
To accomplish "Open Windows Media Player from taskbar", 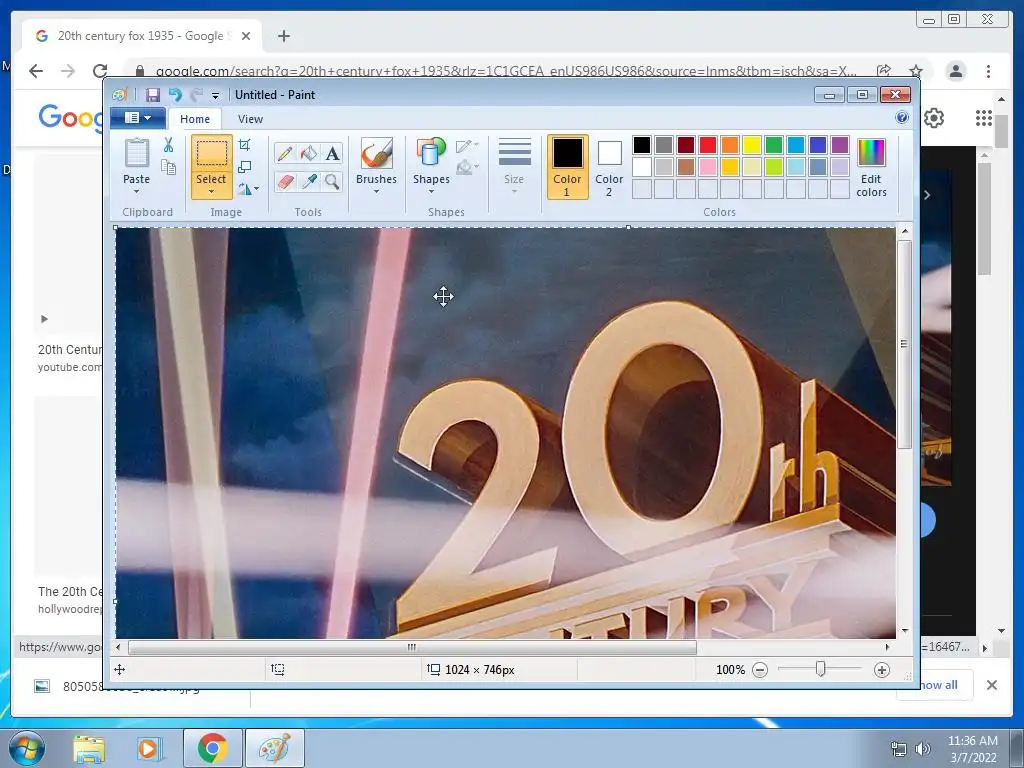I will (149, 748).
